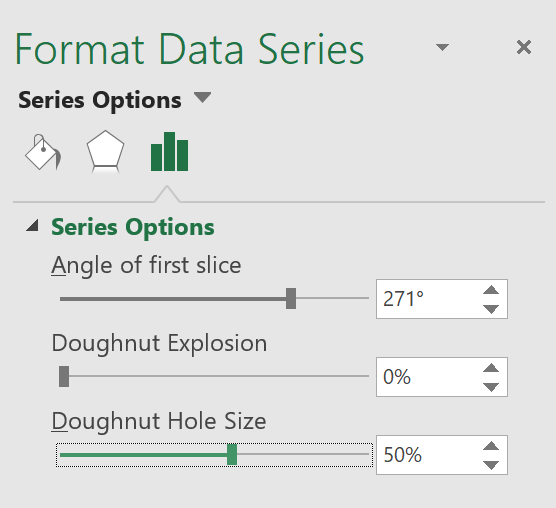Decrease the angle of first slice value
556x508 pixels.
click(x=491, y=309)
